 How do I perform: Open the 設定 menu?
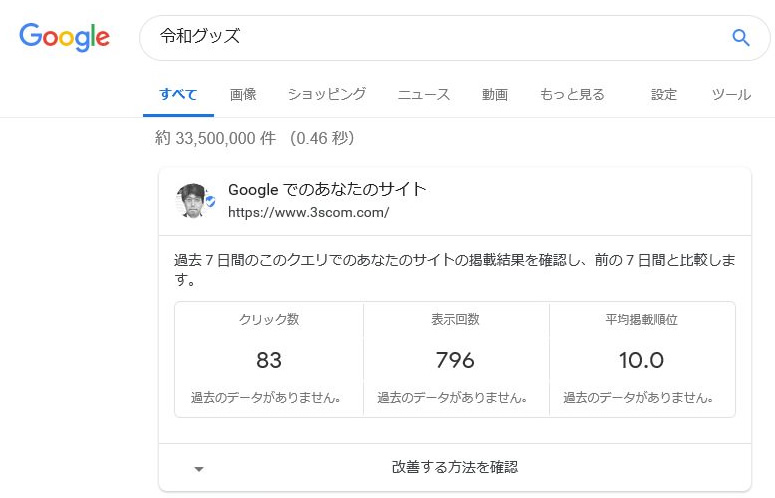(x=664, y=95)
